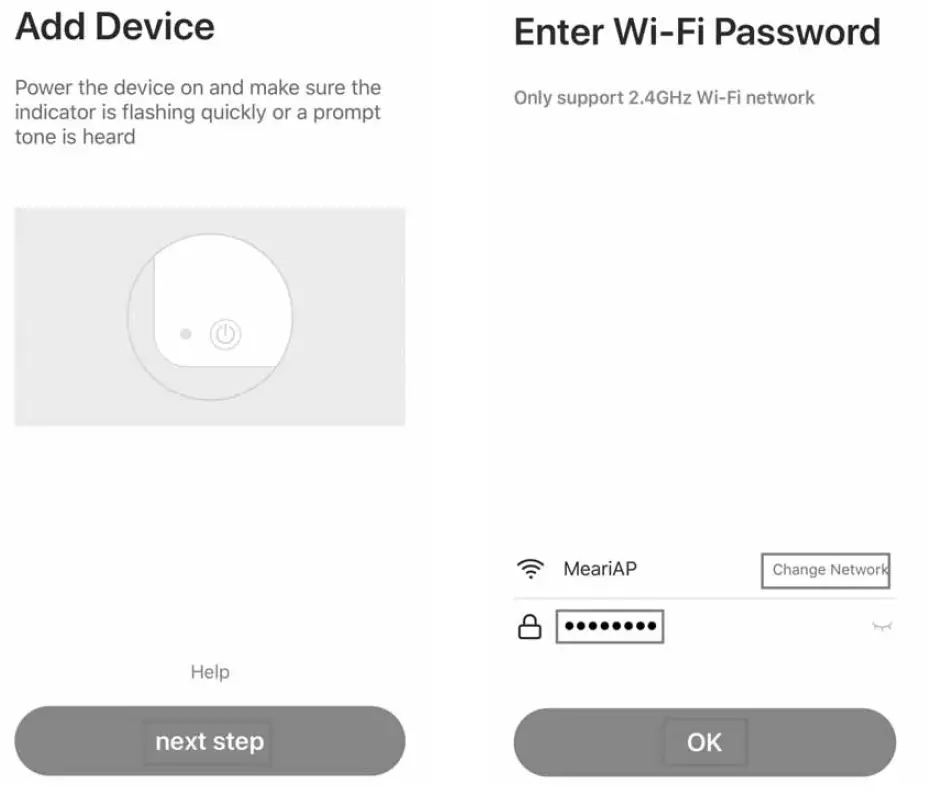Click the padlock icon next to the password field
Viewport: 928px width, 811px height.
click(x=530, y=625)
